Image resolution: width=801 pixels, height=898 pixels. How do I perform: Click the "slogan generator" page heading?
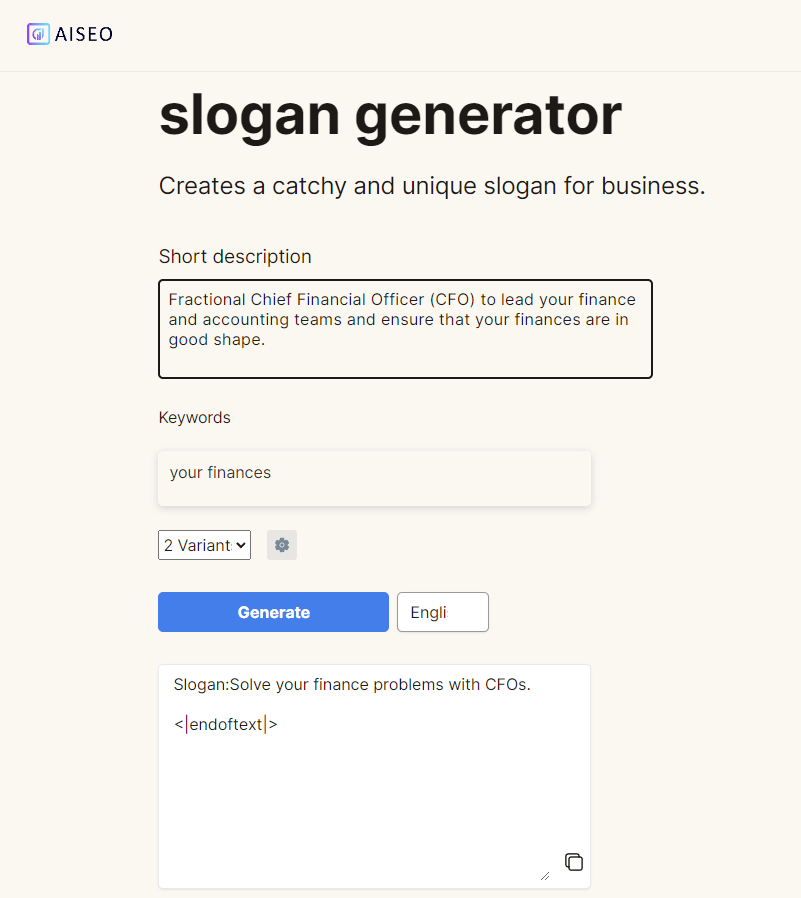coord(390,116)
